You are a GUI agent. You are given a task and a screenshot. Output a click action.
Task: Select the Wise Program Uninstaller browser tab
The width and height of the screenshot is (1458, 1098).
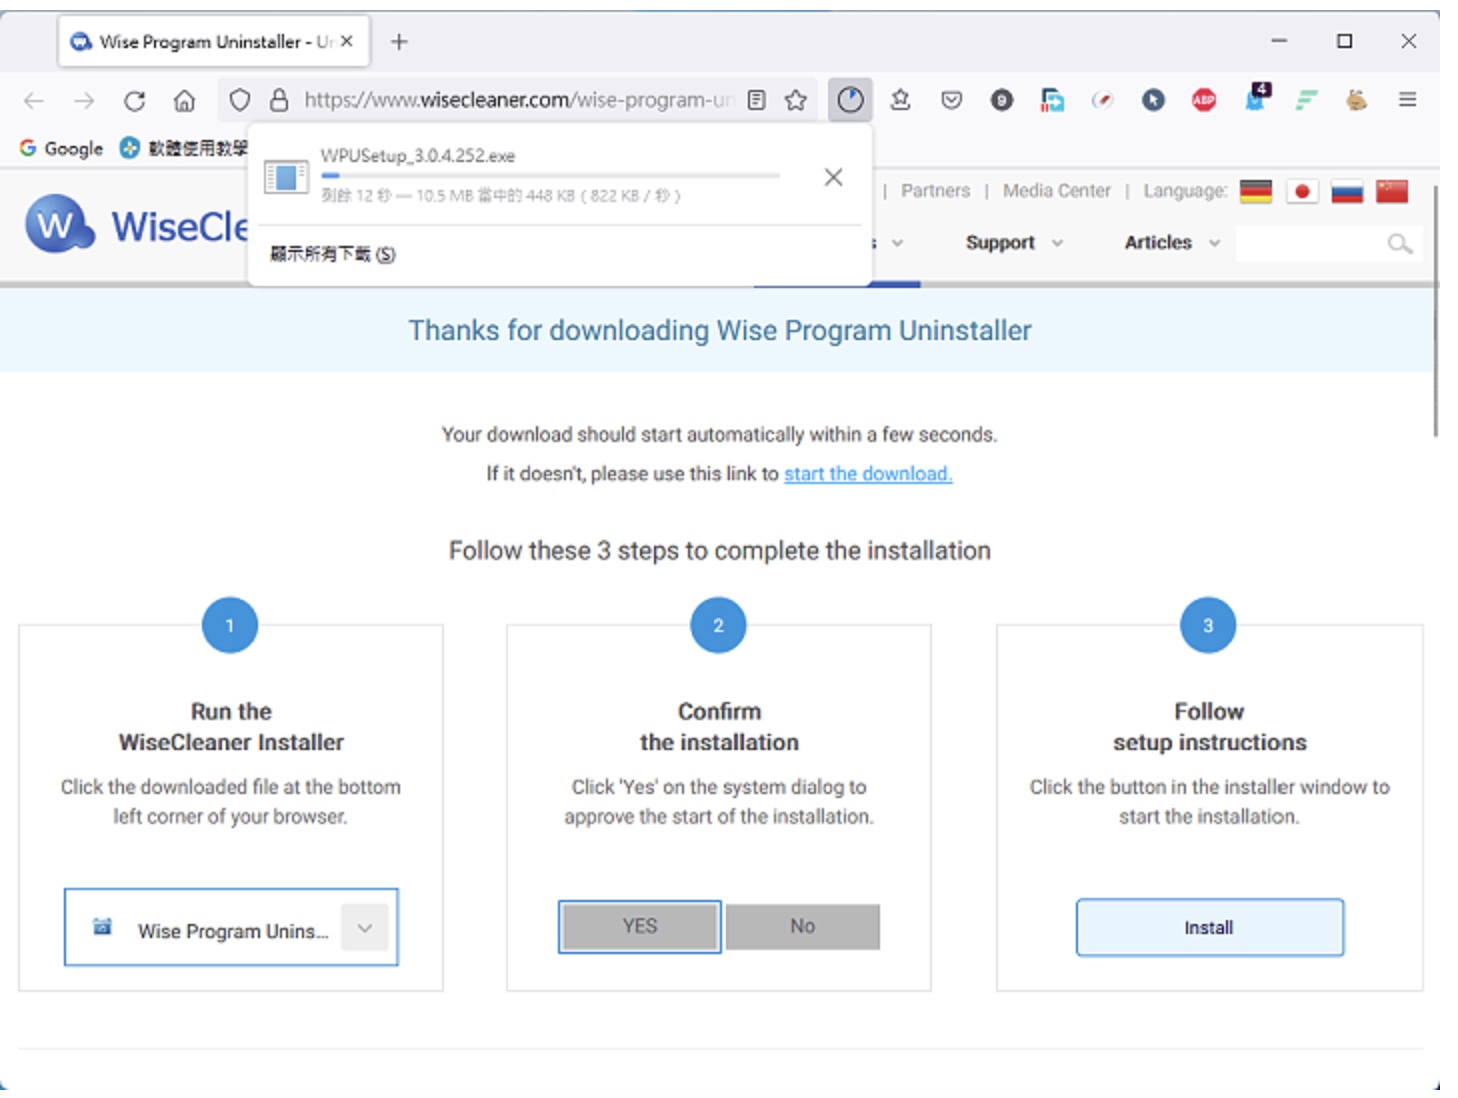[214, 42]
